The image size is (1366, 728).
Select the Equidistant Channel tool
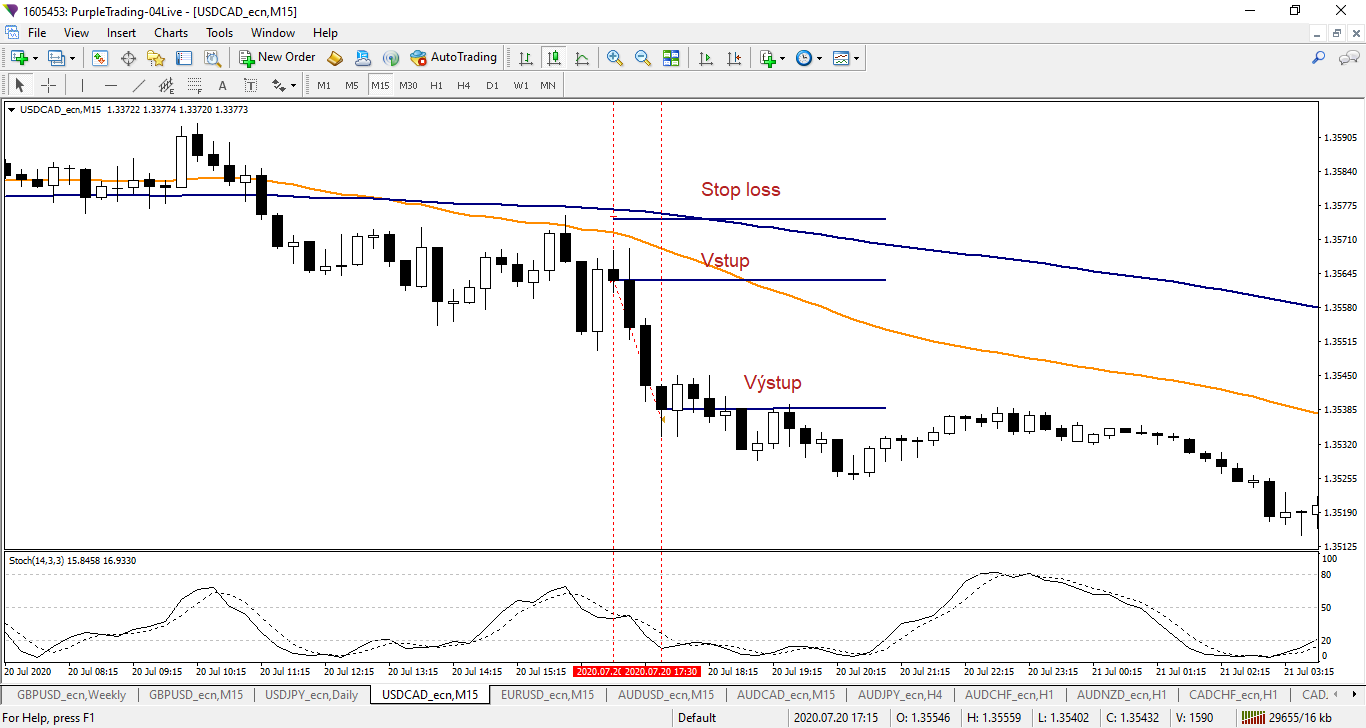coord(167,85)
